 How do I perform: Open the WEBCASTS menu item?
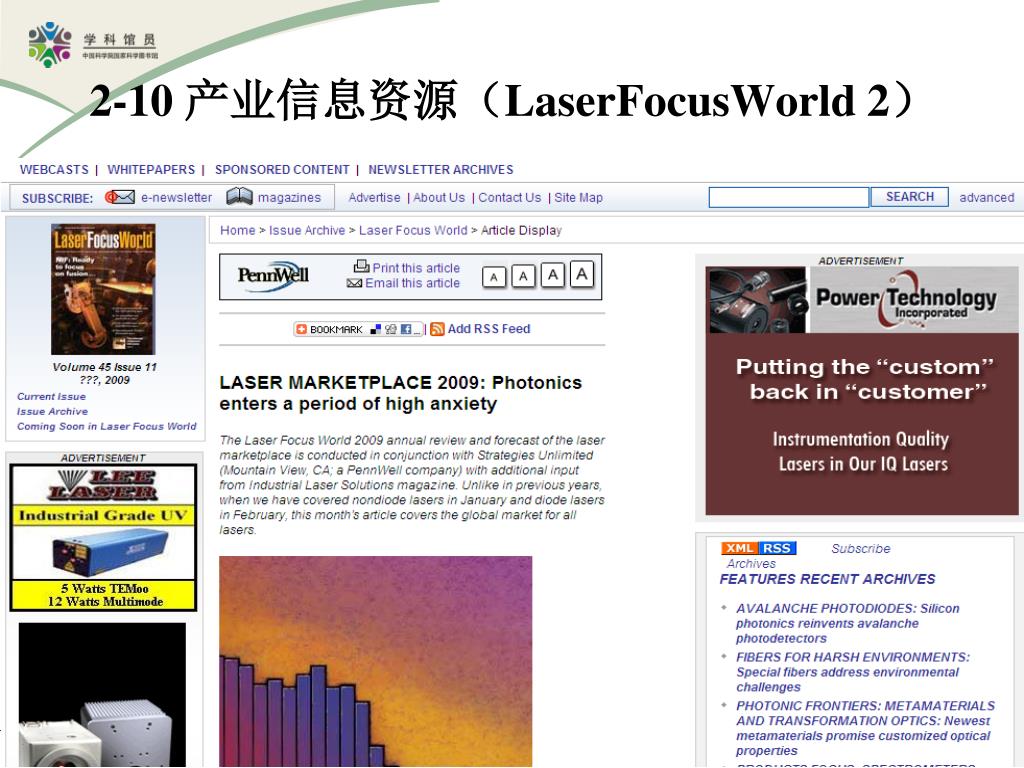pos(54,170)
